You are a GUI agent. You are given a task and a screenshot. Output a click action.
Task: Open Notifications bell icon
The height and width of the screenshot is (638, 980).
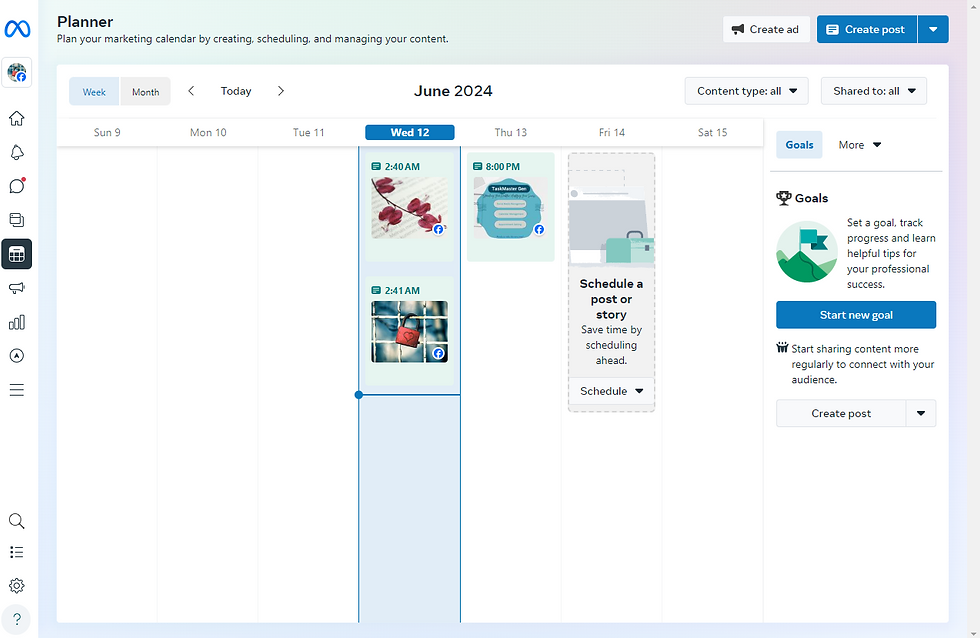(x=17, y=152)
